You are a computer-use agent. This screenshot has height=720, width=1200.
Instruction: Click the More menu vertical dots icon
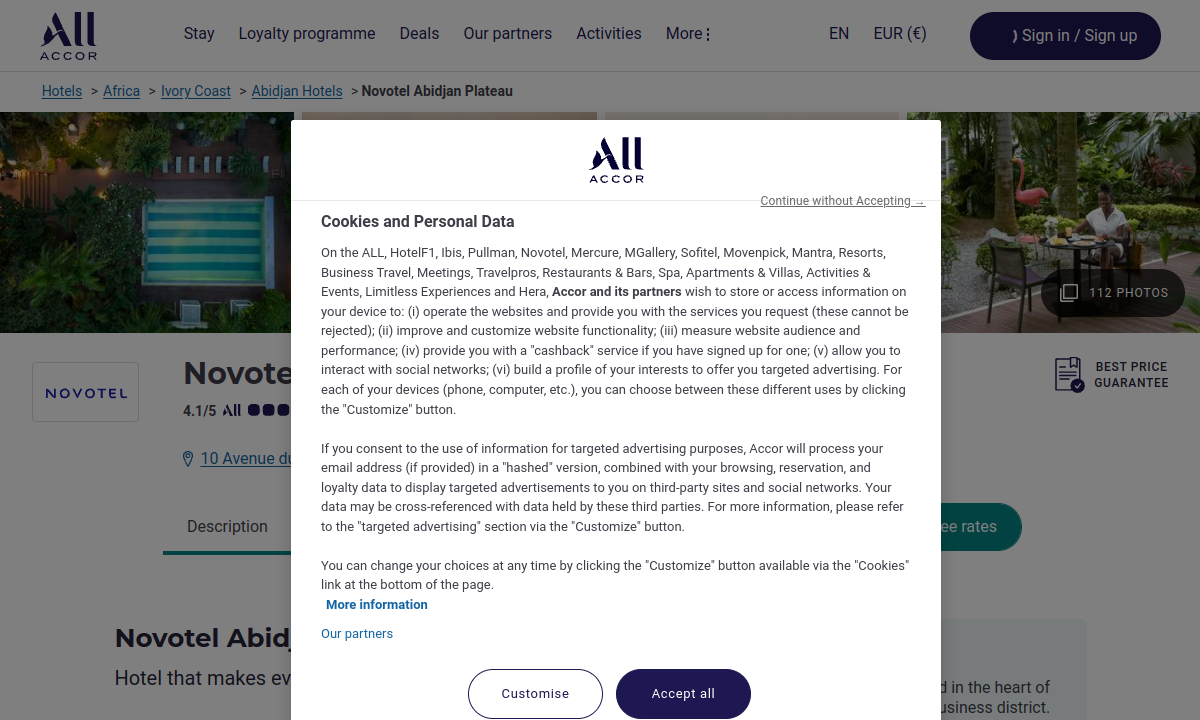point(708,35)
